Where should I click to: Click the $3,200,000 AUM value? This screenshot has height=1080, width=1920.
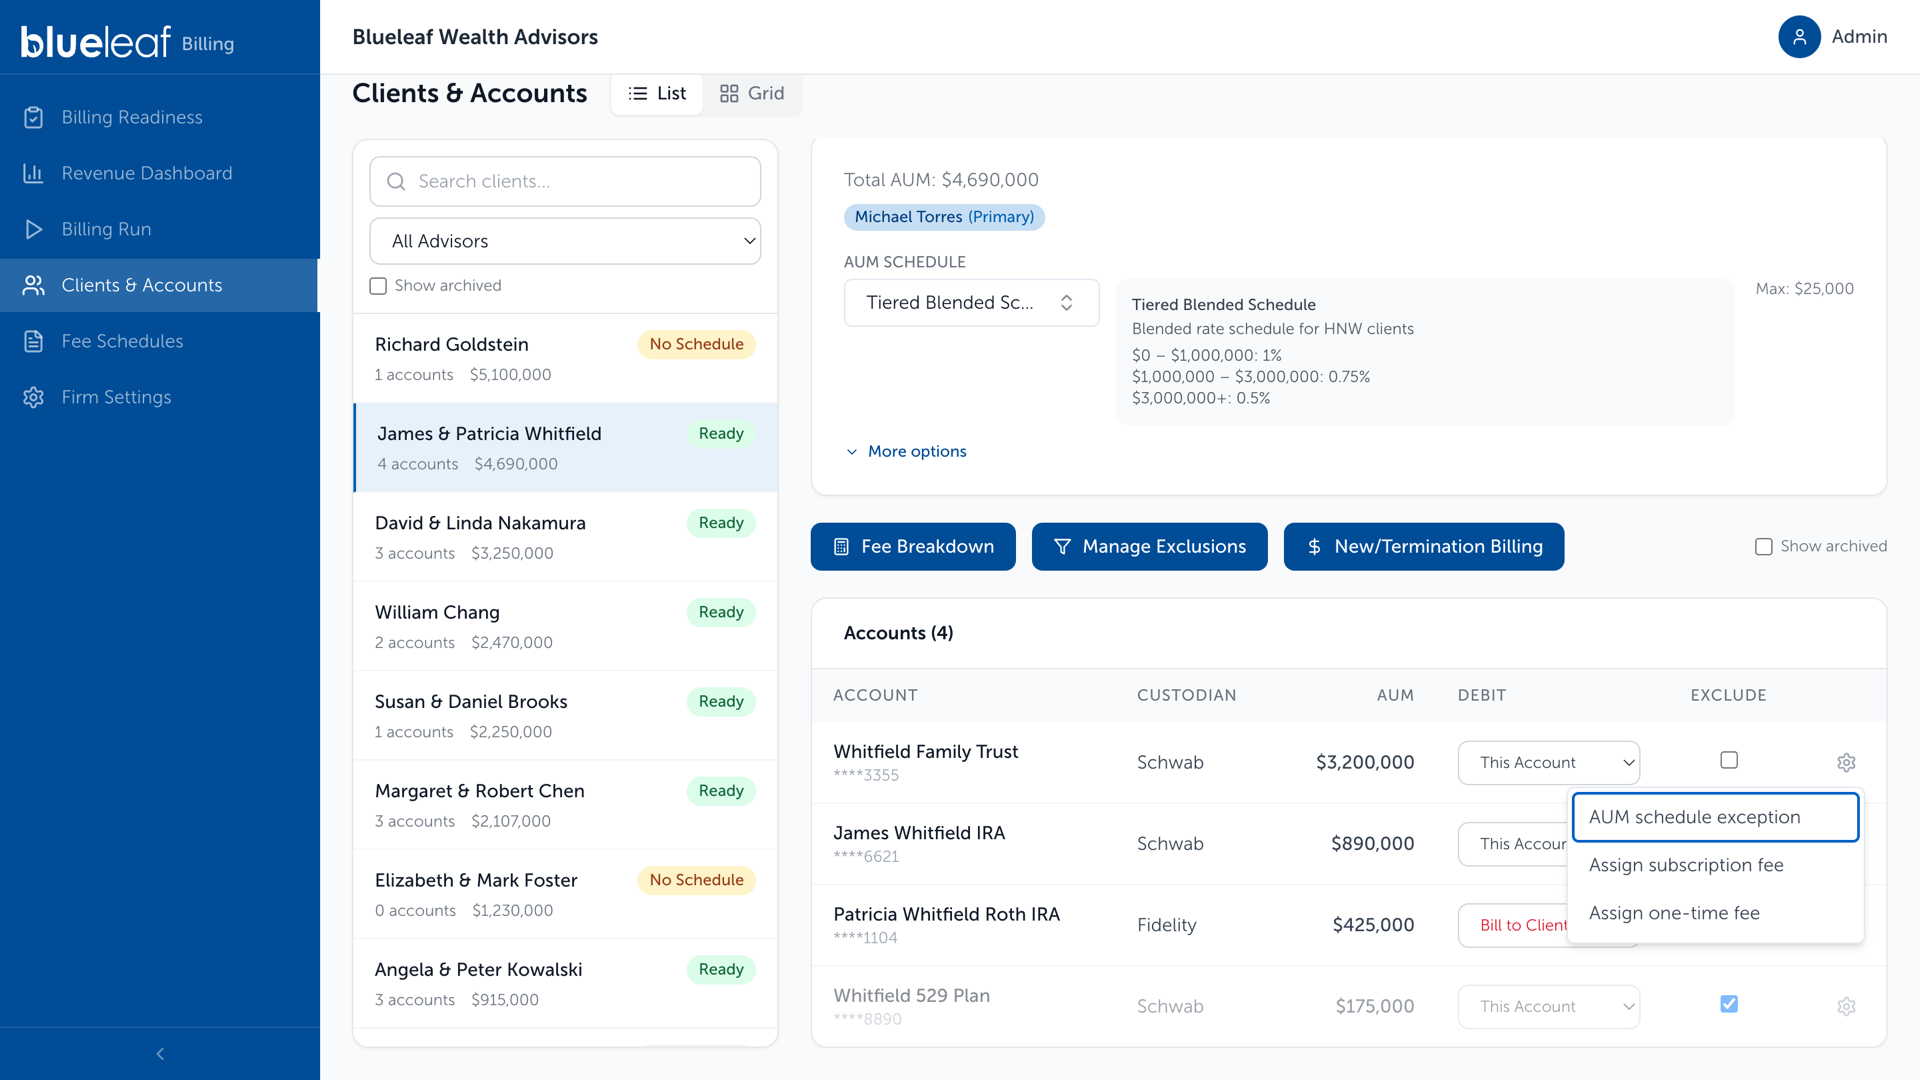[x=1365, y=763]
